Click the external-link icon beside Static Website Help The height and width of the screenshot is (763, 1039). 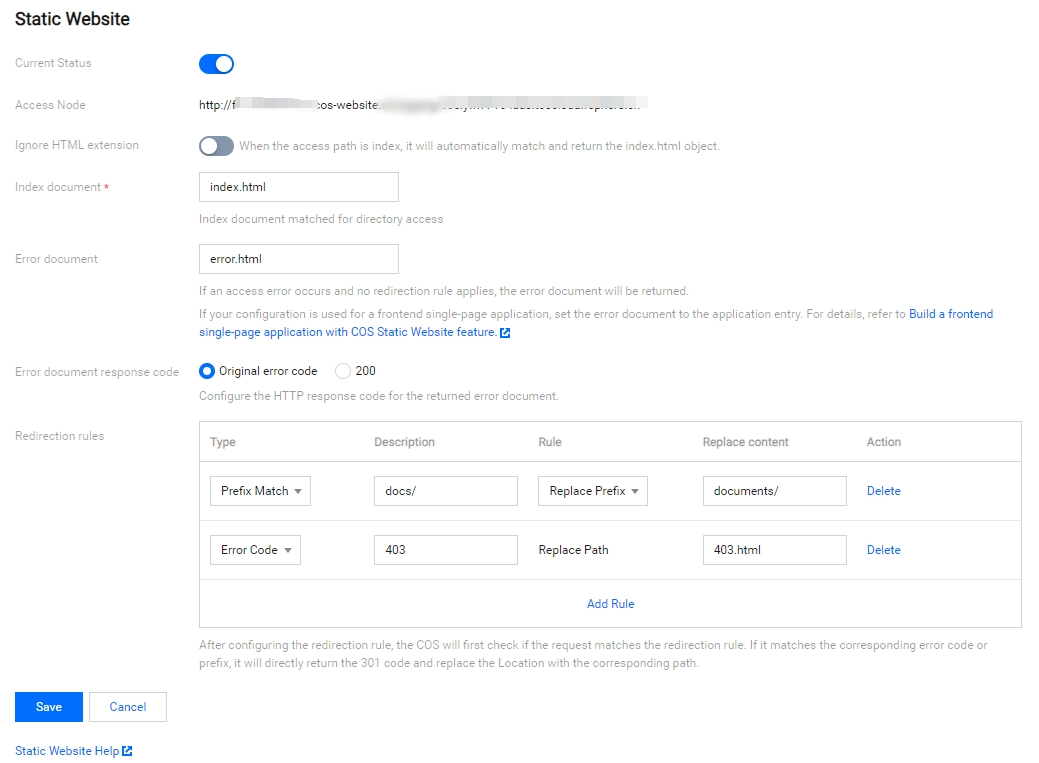(127, 751)
